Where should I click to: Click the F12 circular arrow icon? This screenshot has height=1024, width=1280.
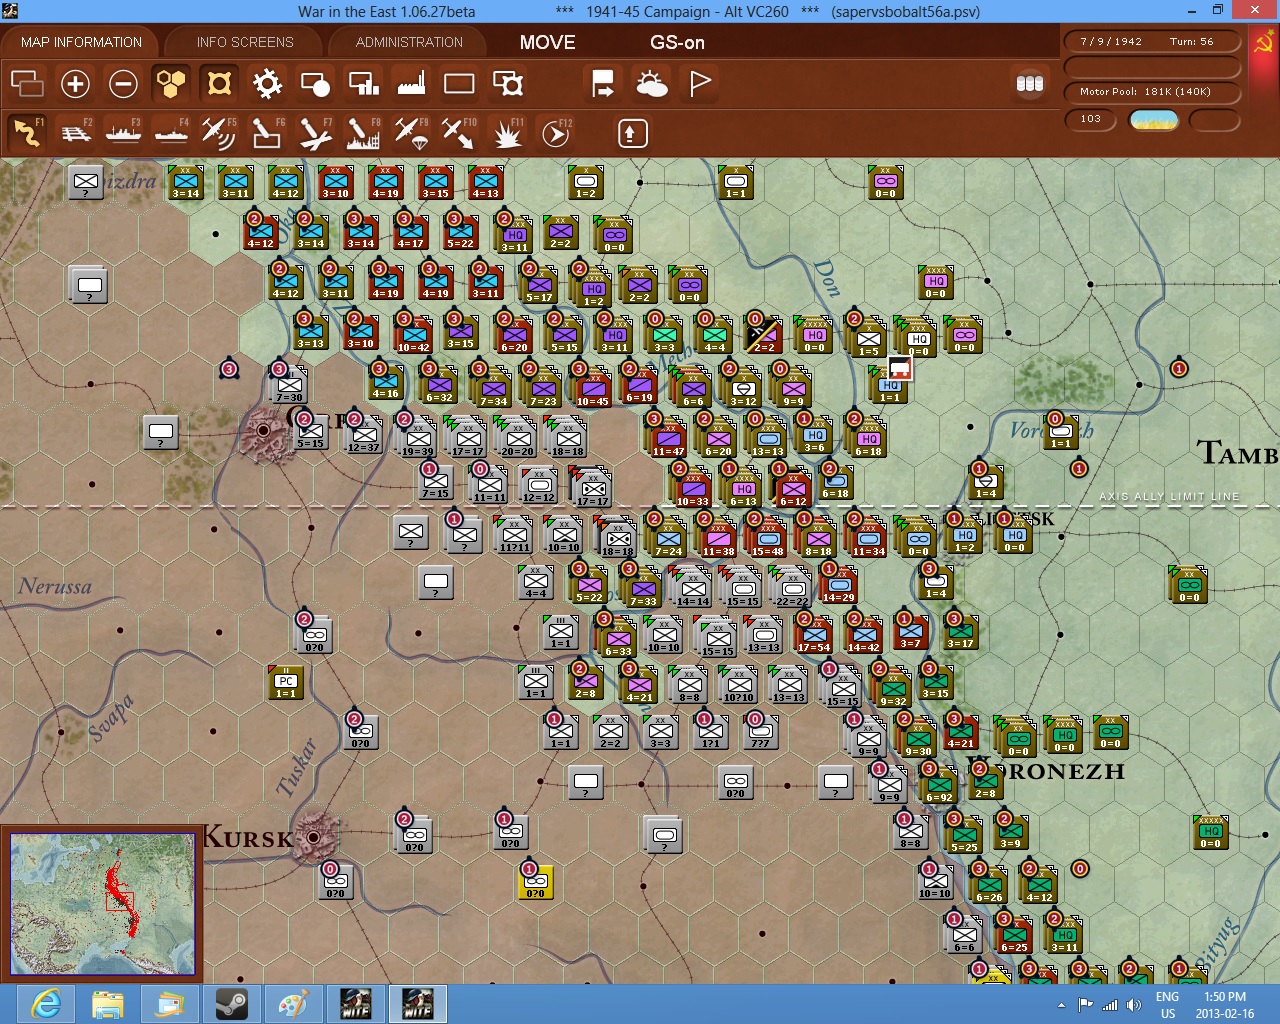coord(556,133)
